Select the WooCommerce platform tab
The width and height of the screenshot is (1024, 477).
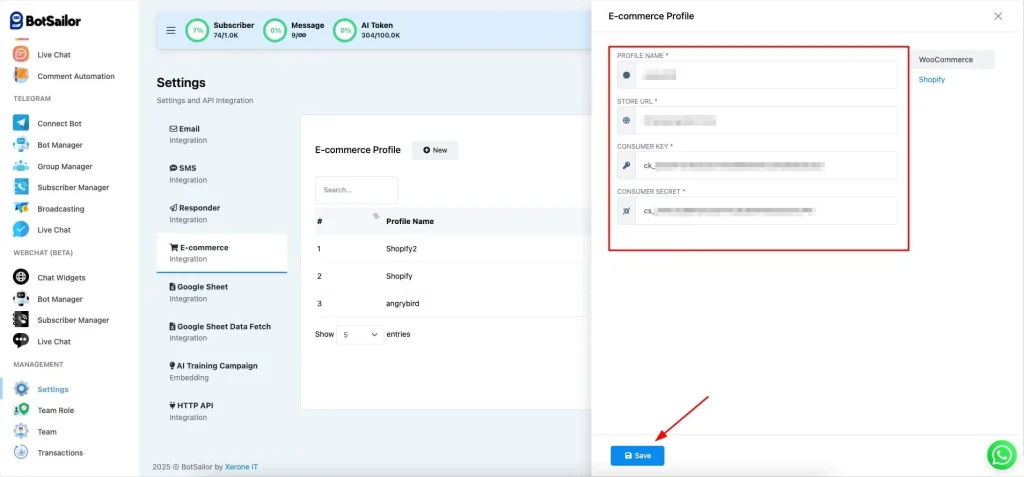952,59
